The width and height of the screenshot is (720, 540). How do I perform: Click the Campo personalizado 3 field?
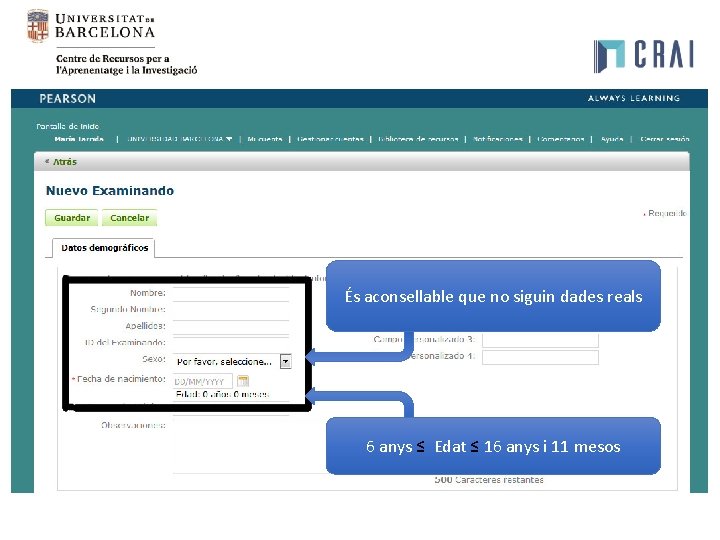pos(540,340)
